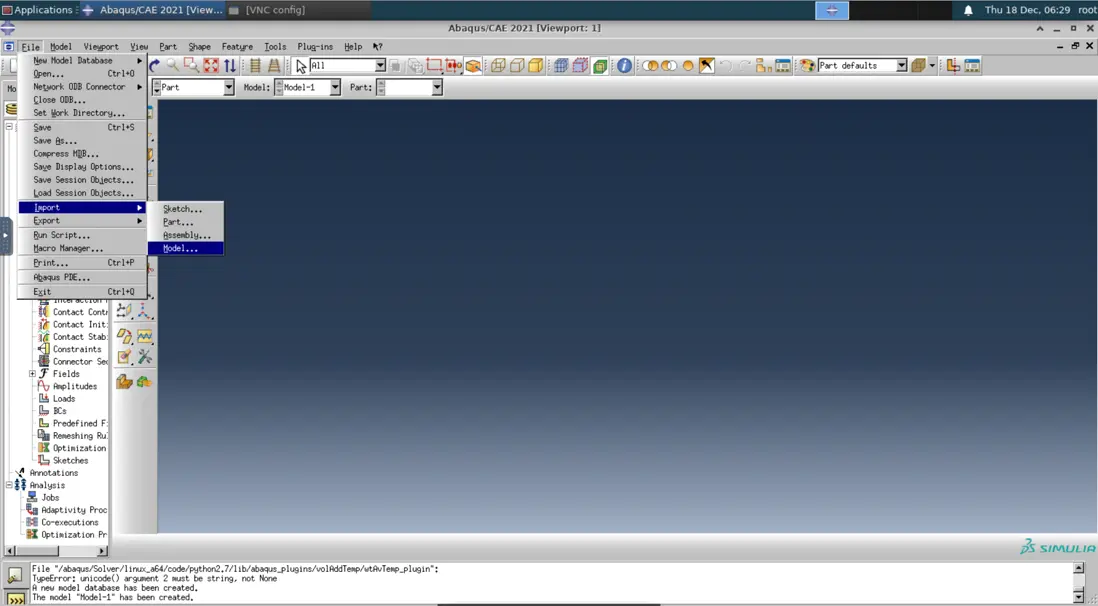Click the color palette icon

pyautogui.click(x=806, y=66)
